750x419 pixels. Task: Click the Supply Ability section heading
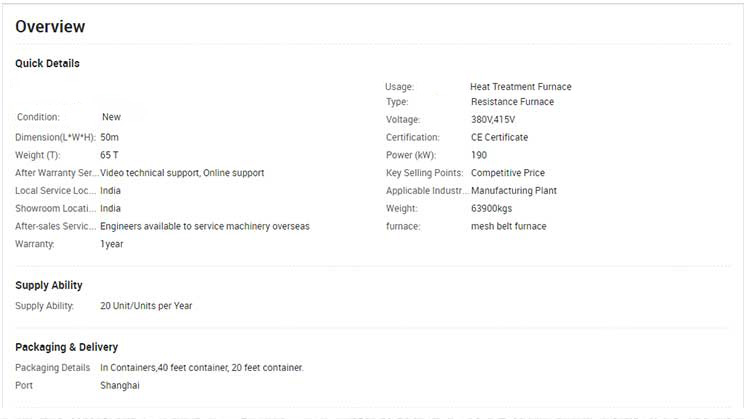point(49,285)
